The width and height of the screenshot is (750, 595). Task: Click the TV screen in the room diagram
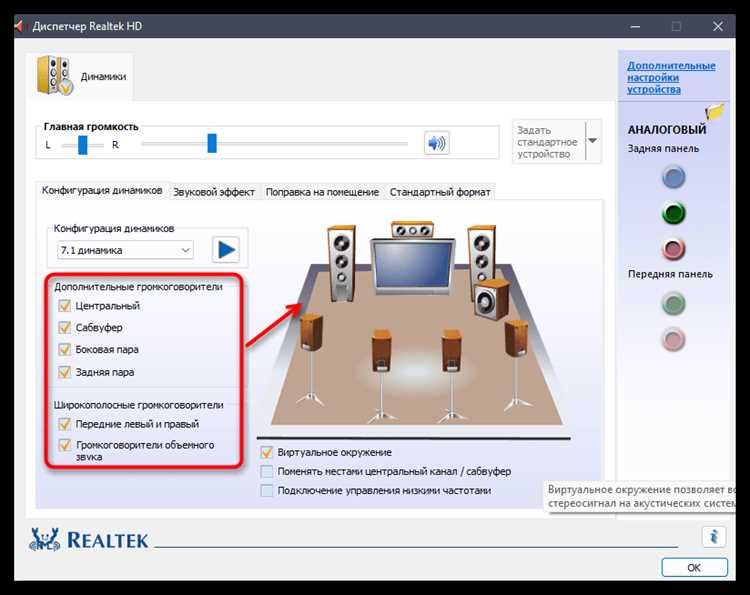pos(412,265)
